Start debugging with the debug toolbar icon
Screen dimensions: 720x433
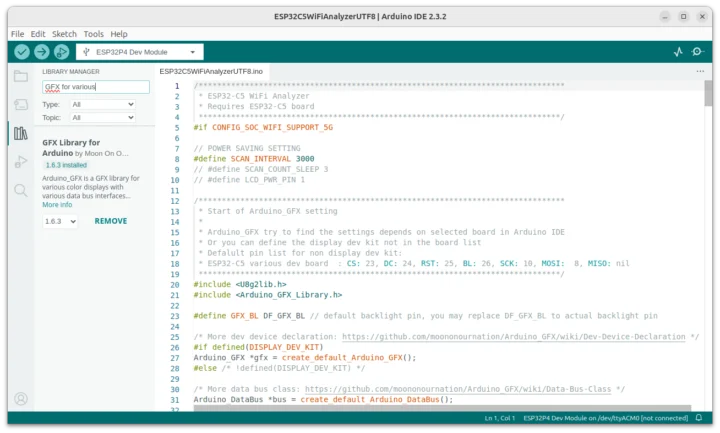click(x=62, y=51)
